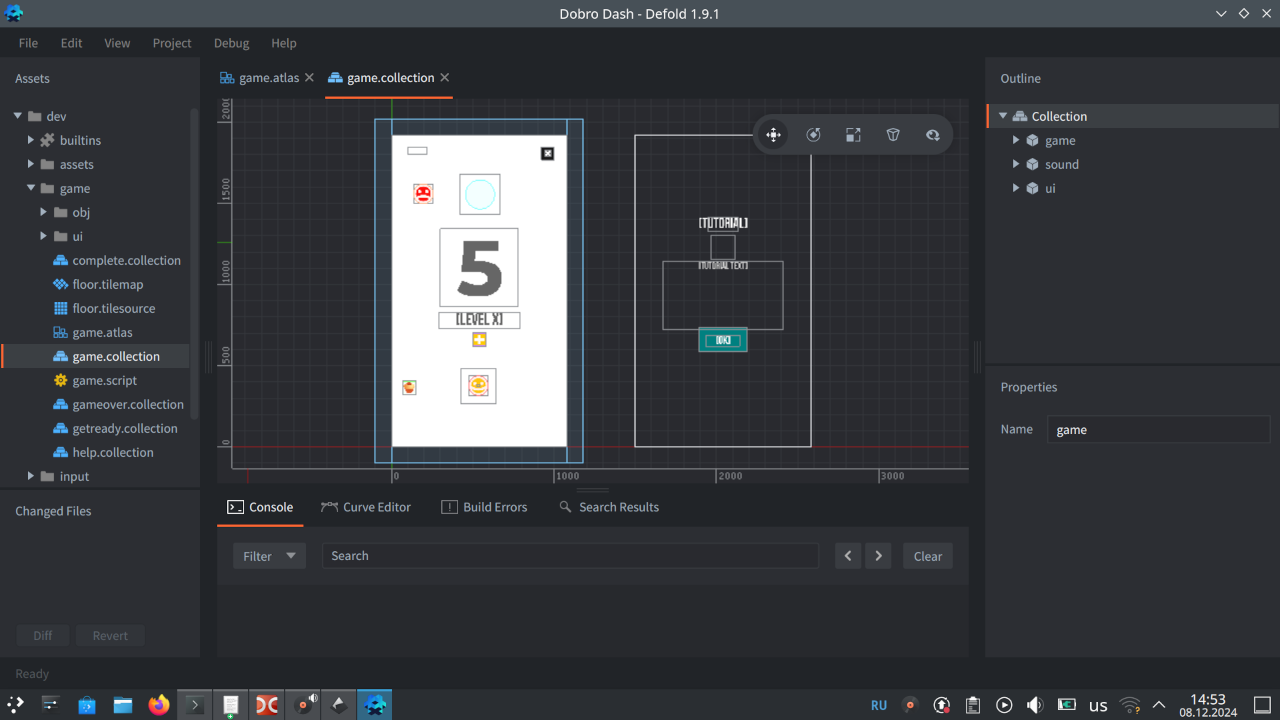Select the teal OK button in scene

click(723, 340)
